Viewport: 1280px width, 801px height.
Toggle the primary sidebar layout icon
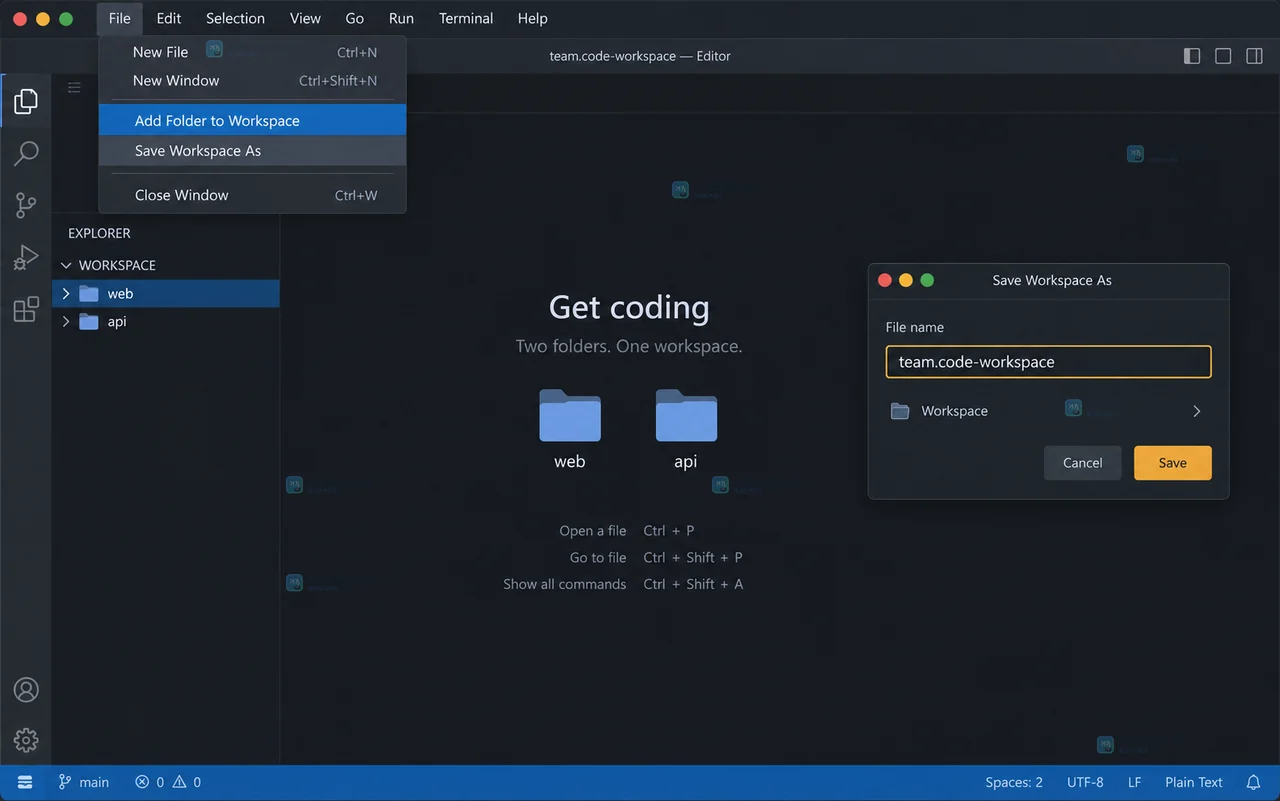tap(1192, 56)
